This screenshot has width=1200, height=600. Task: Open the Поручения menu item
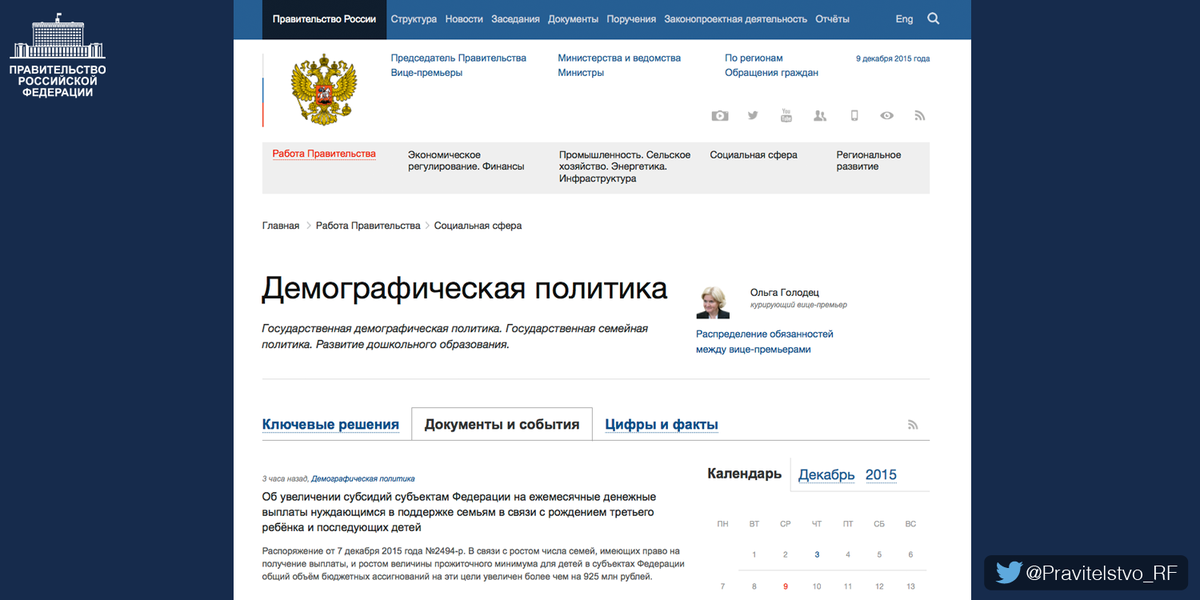pyautogui.click(x=631, y=19)
